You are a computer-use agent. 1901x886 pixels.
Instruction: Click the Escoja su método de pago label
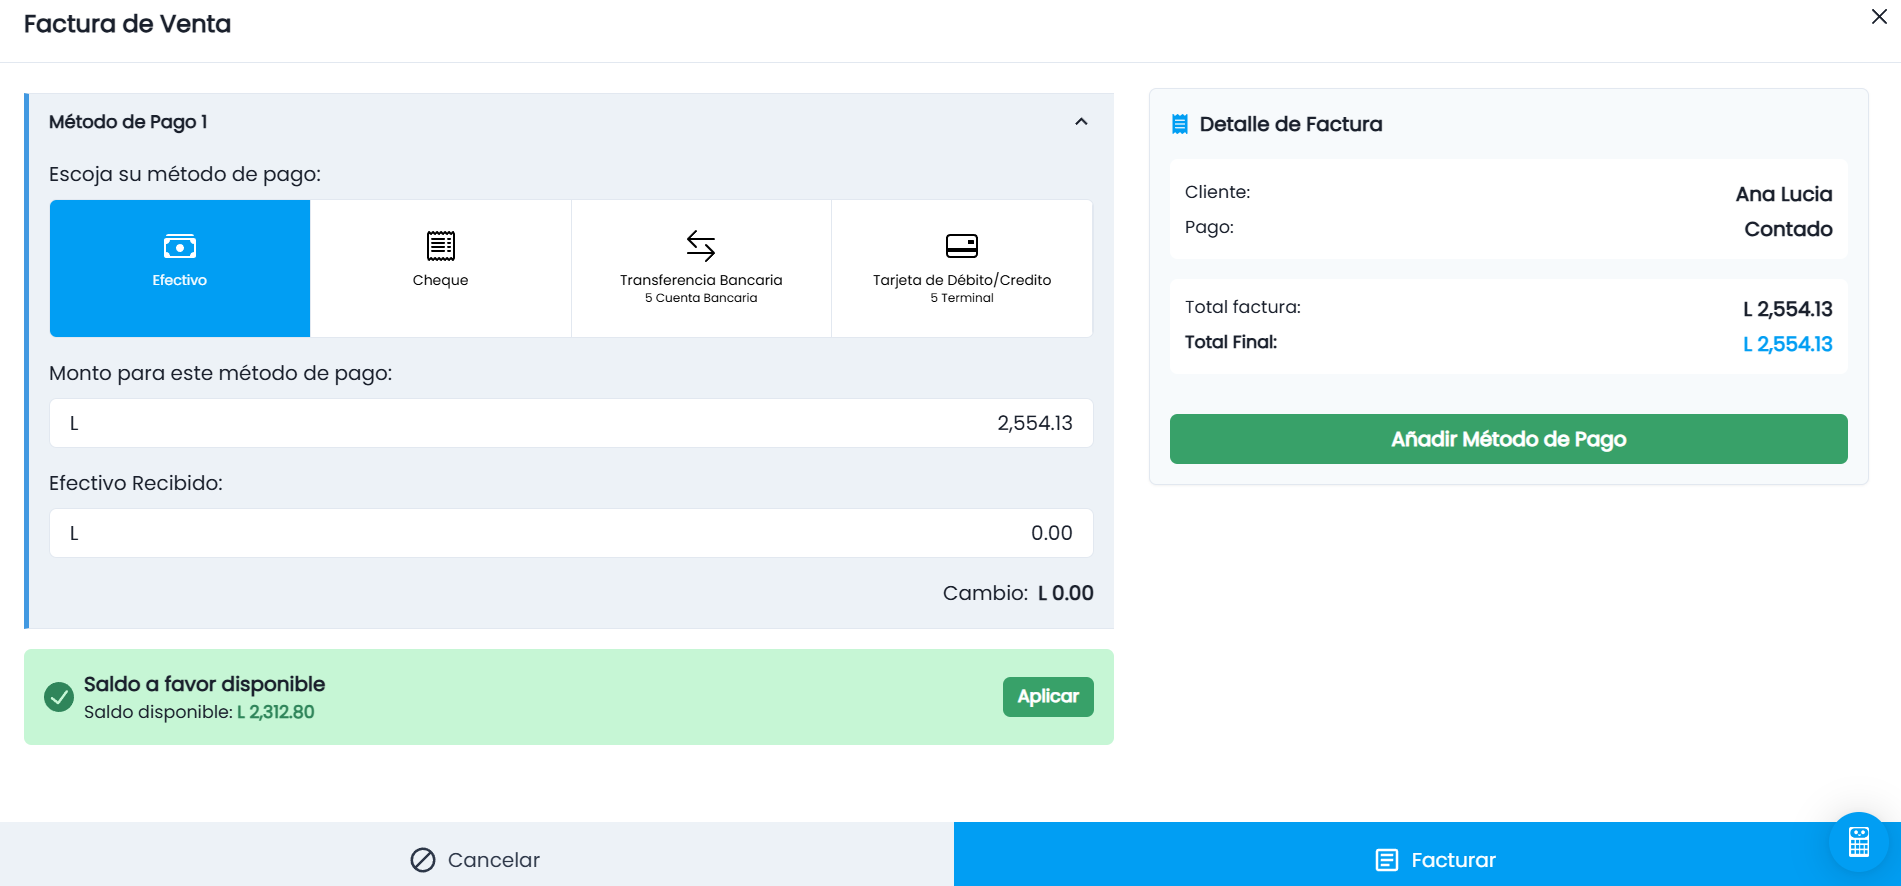coord(185,174)
